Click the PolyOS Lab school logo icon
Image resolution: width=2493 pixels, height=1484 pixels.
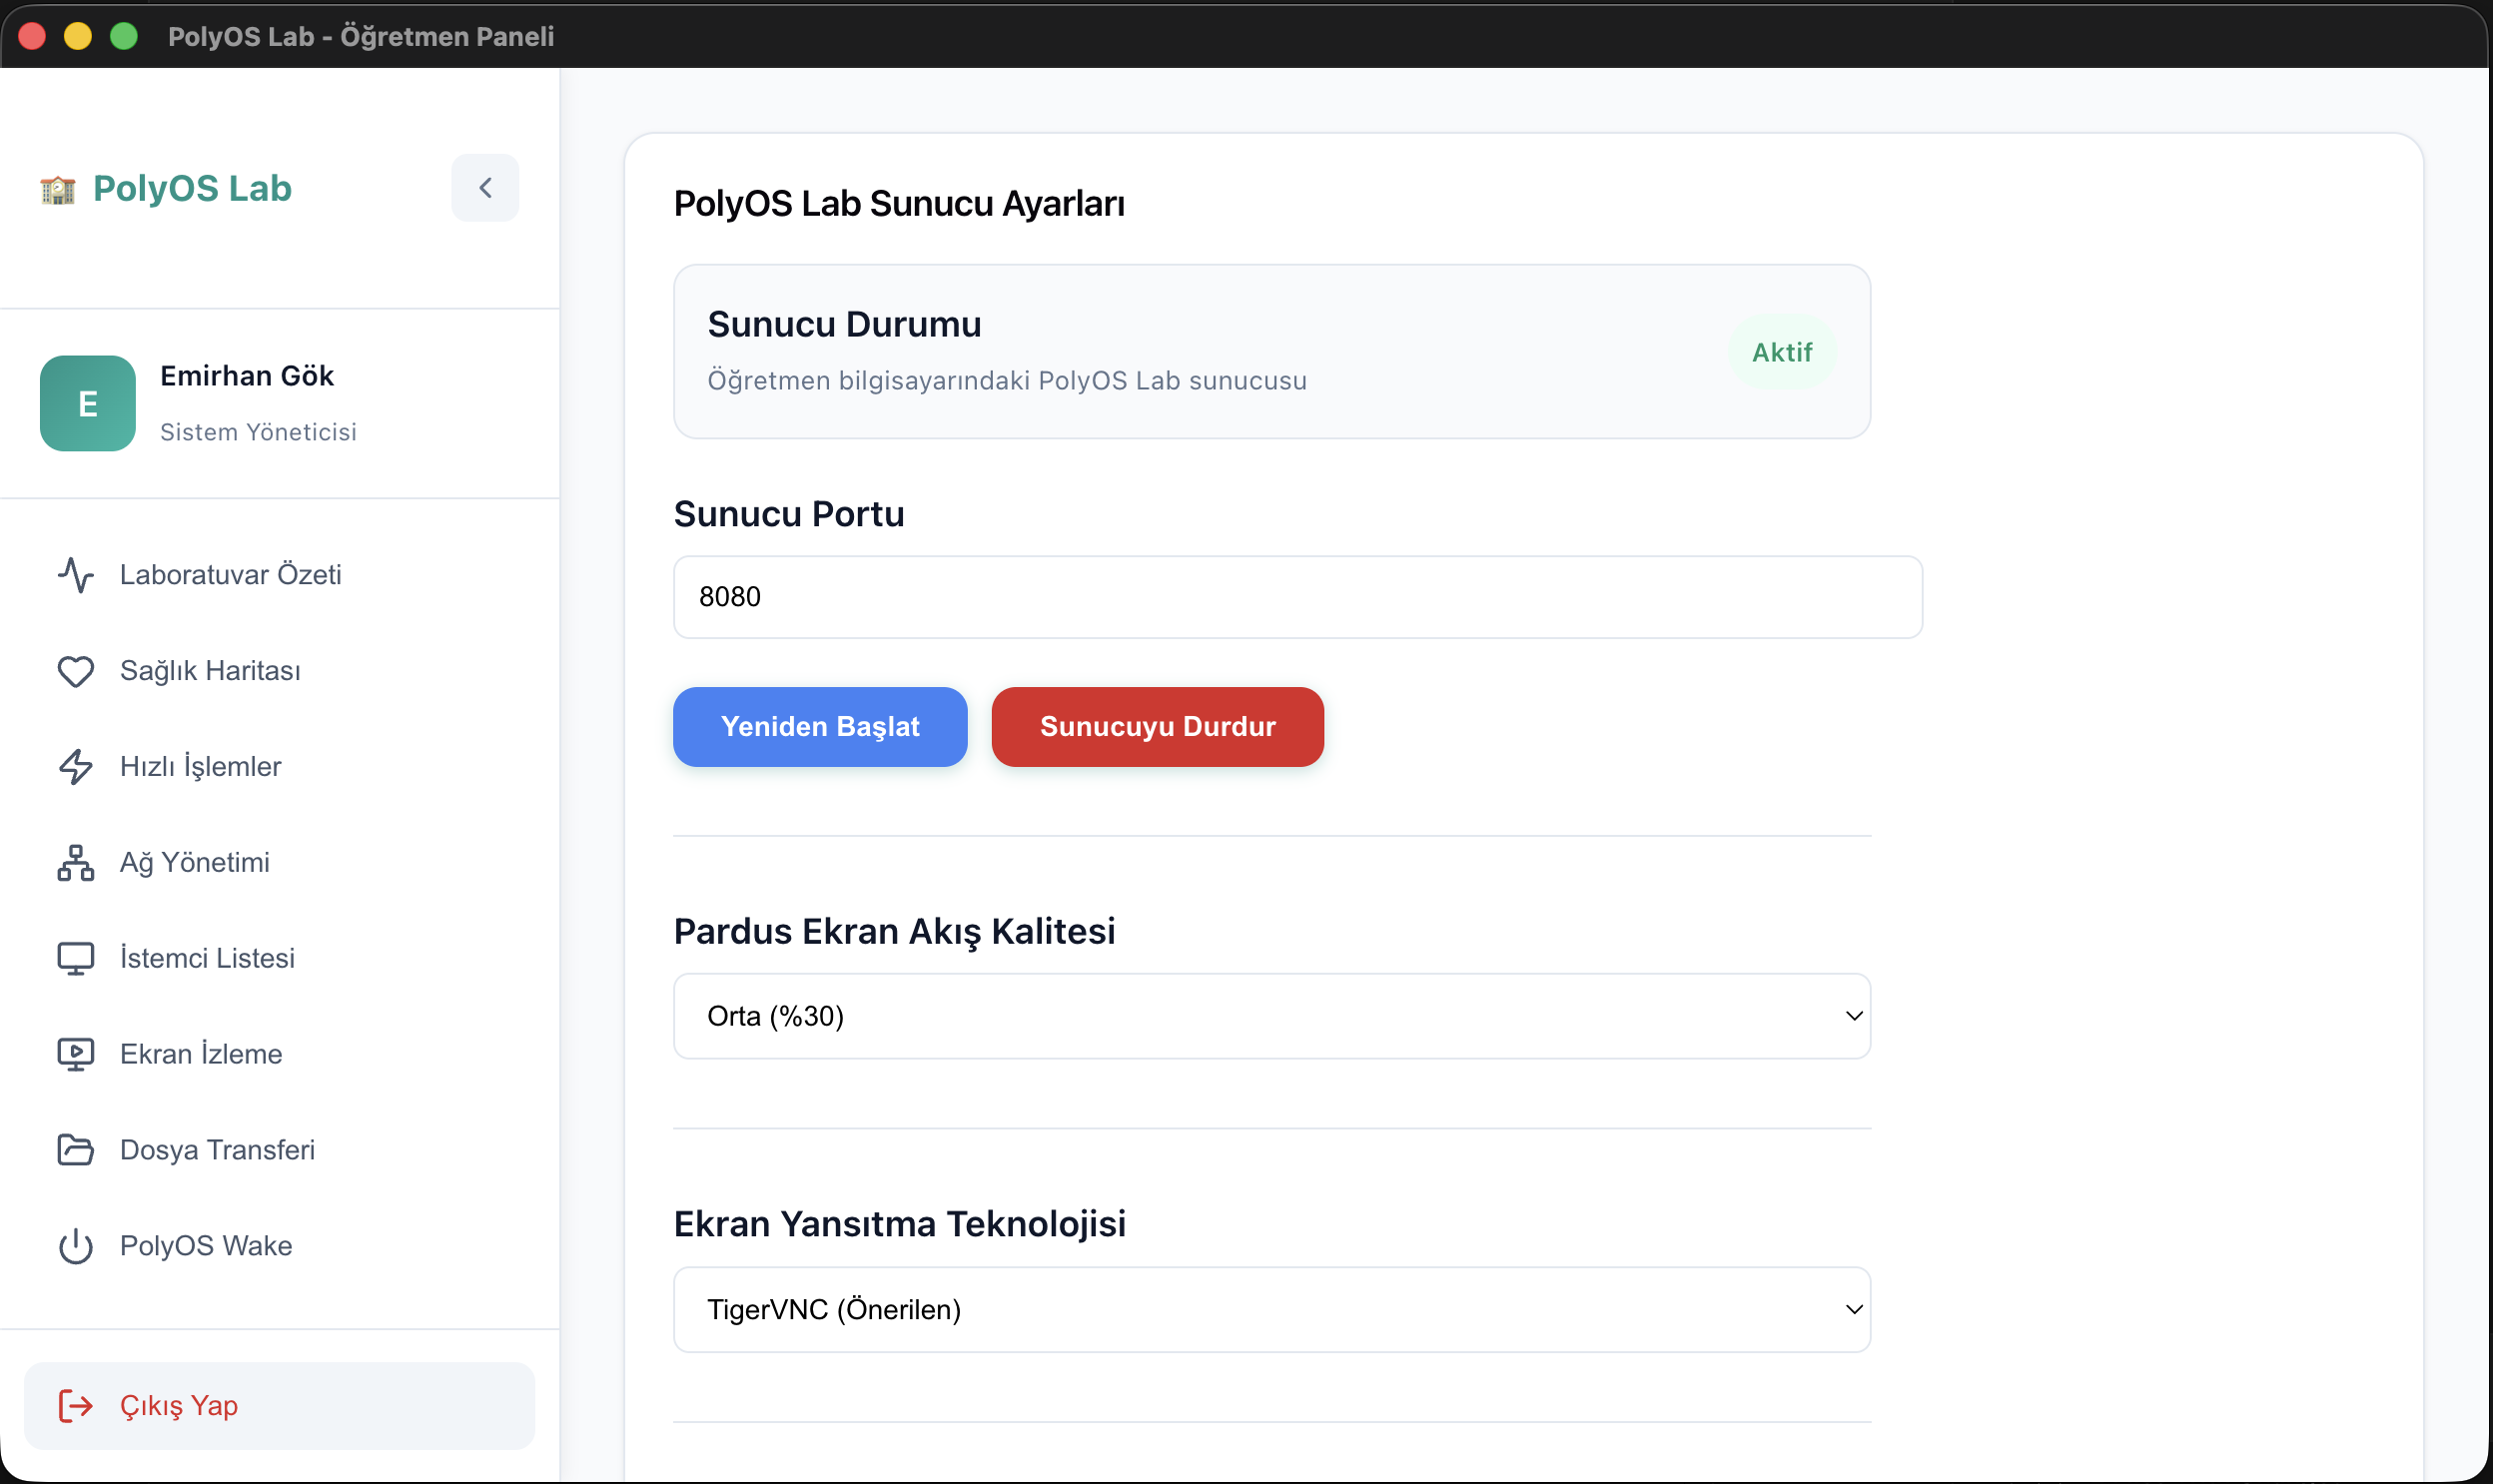click(58, 189)
